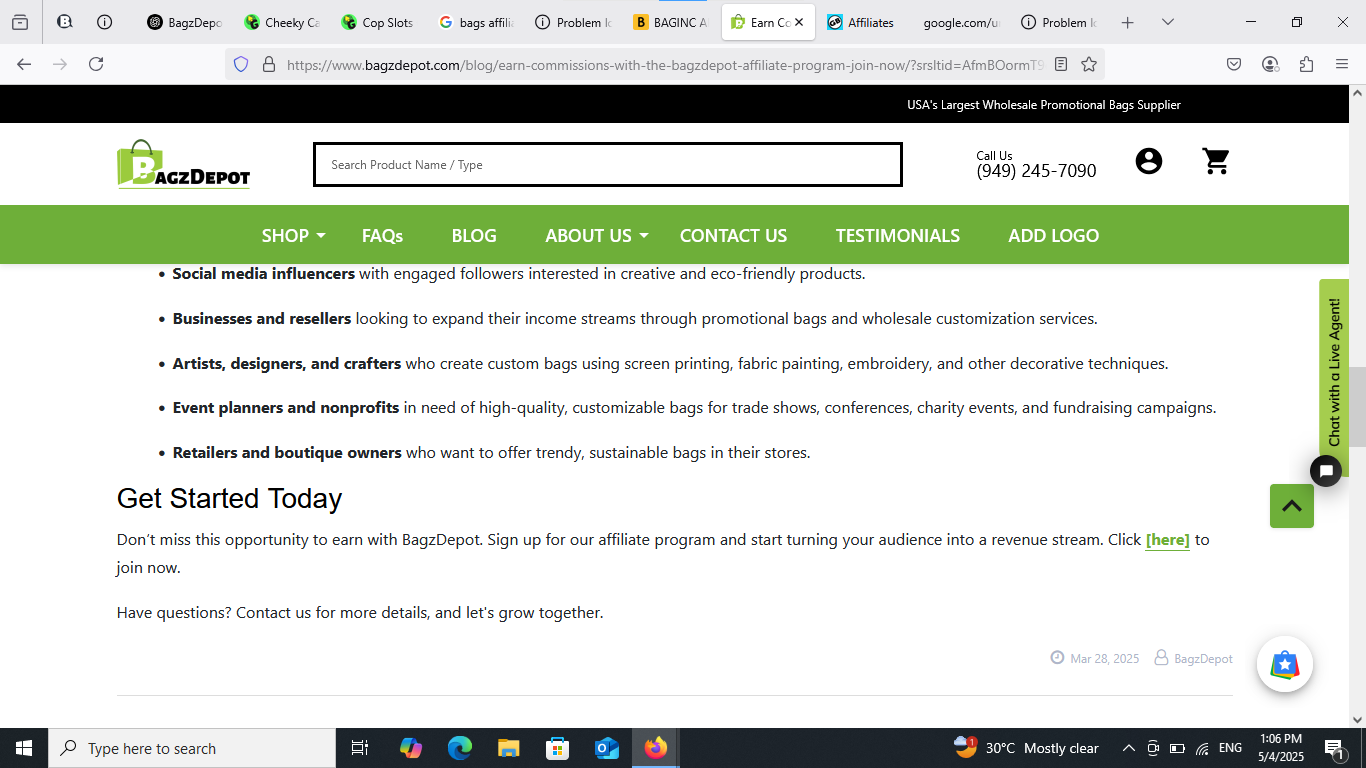Screen dimensions: 1366x768
Task: Open CONTACT US navigation item
Action: pos(733,235)
